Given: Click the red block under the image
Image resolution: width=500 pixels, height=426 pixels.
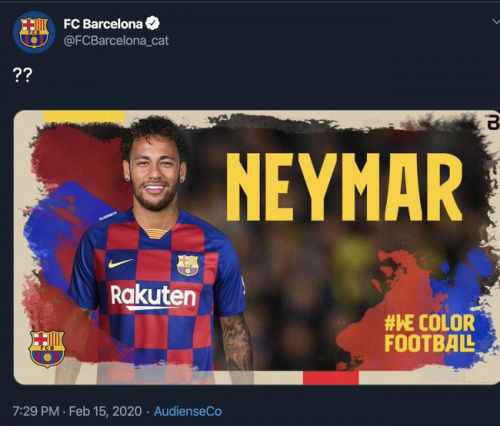Looking at the screenshot, I should coord(331,377).
